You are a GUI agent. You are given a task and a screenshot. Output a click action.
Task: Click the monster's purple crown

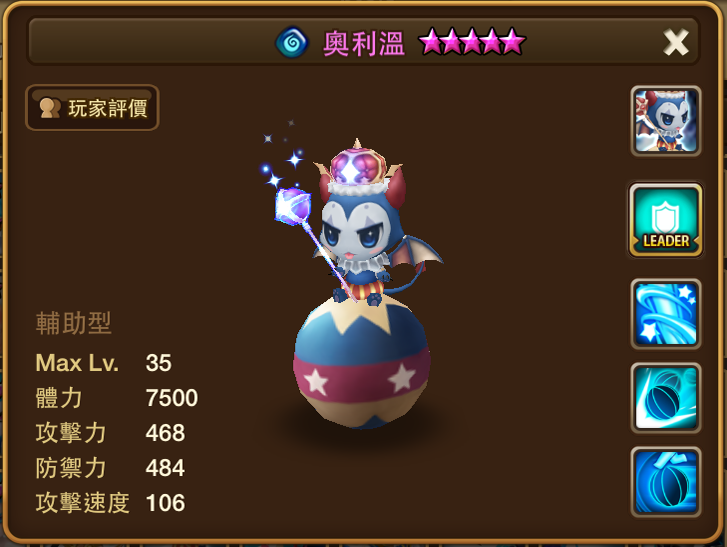(x=357, y=167)
